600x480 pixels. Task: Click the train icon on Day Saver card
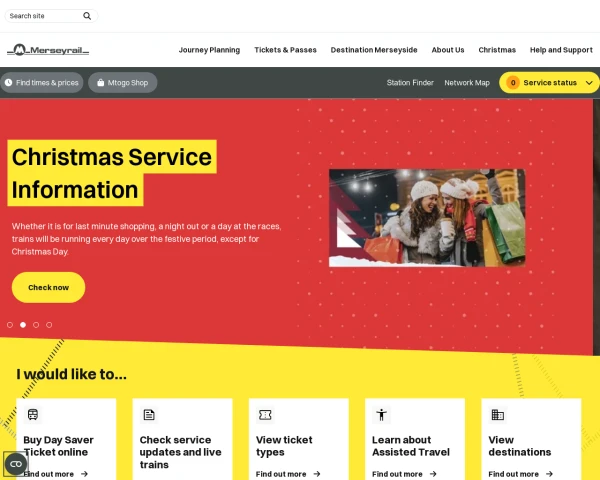pyautogui.click(x=33, y=415)
